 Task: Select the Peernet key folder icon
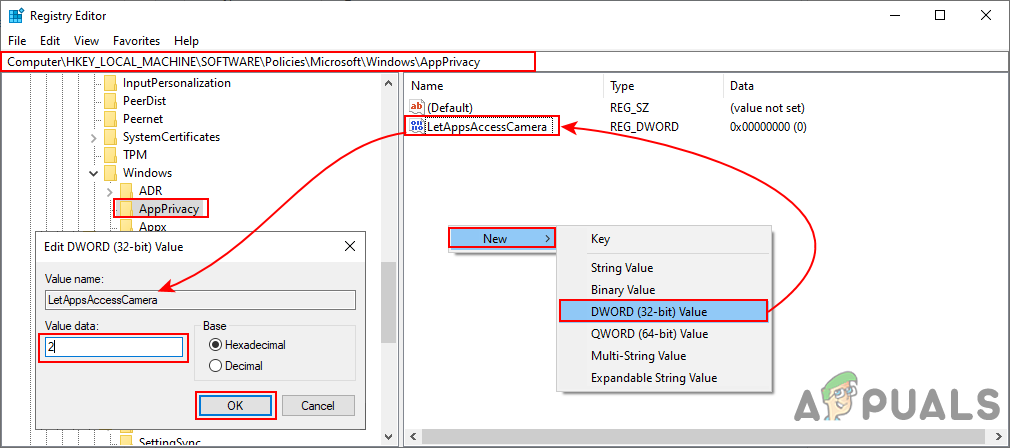pos(111,119)
